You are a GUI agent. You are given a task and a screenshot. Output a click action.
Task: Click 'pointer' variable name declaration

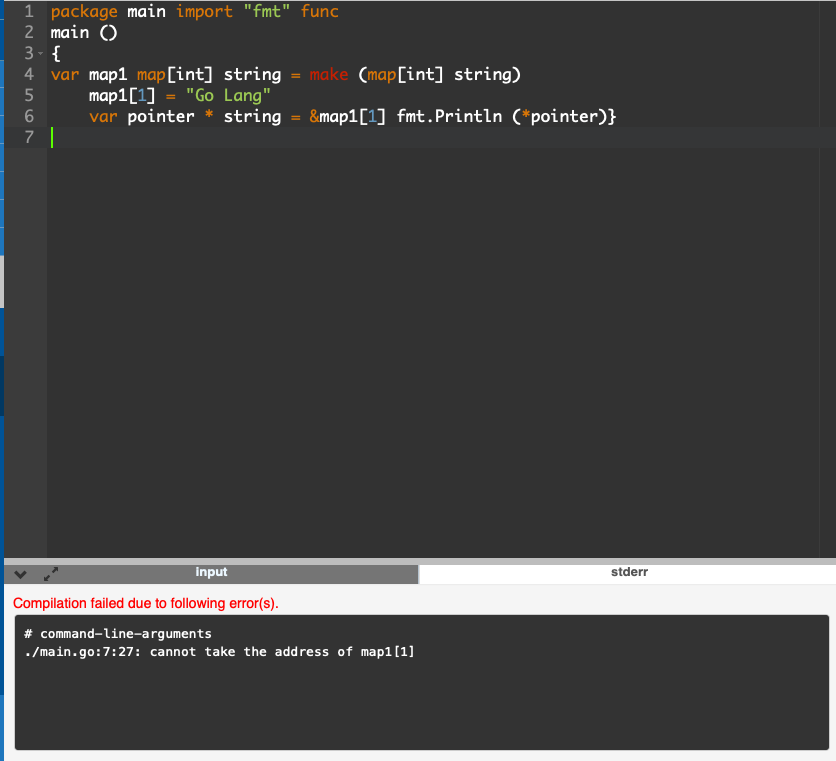coord(160,117)
